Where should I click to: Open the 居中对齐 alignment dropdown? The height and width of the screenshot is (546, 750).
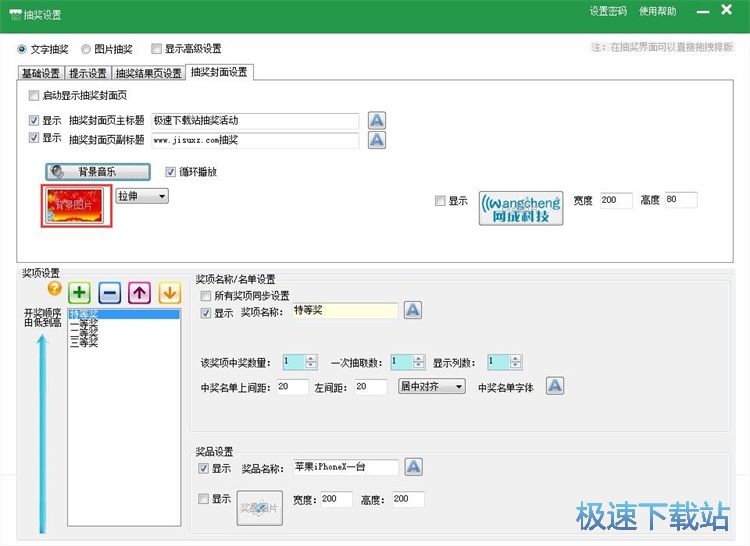coord(432,386)
